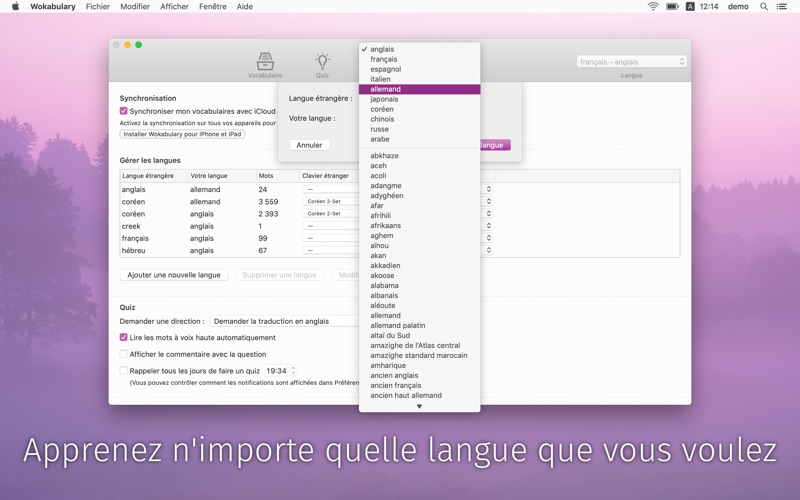Open Clavier étranger dropdown in français row
The image size is (800, 500).
coord(330,238)
